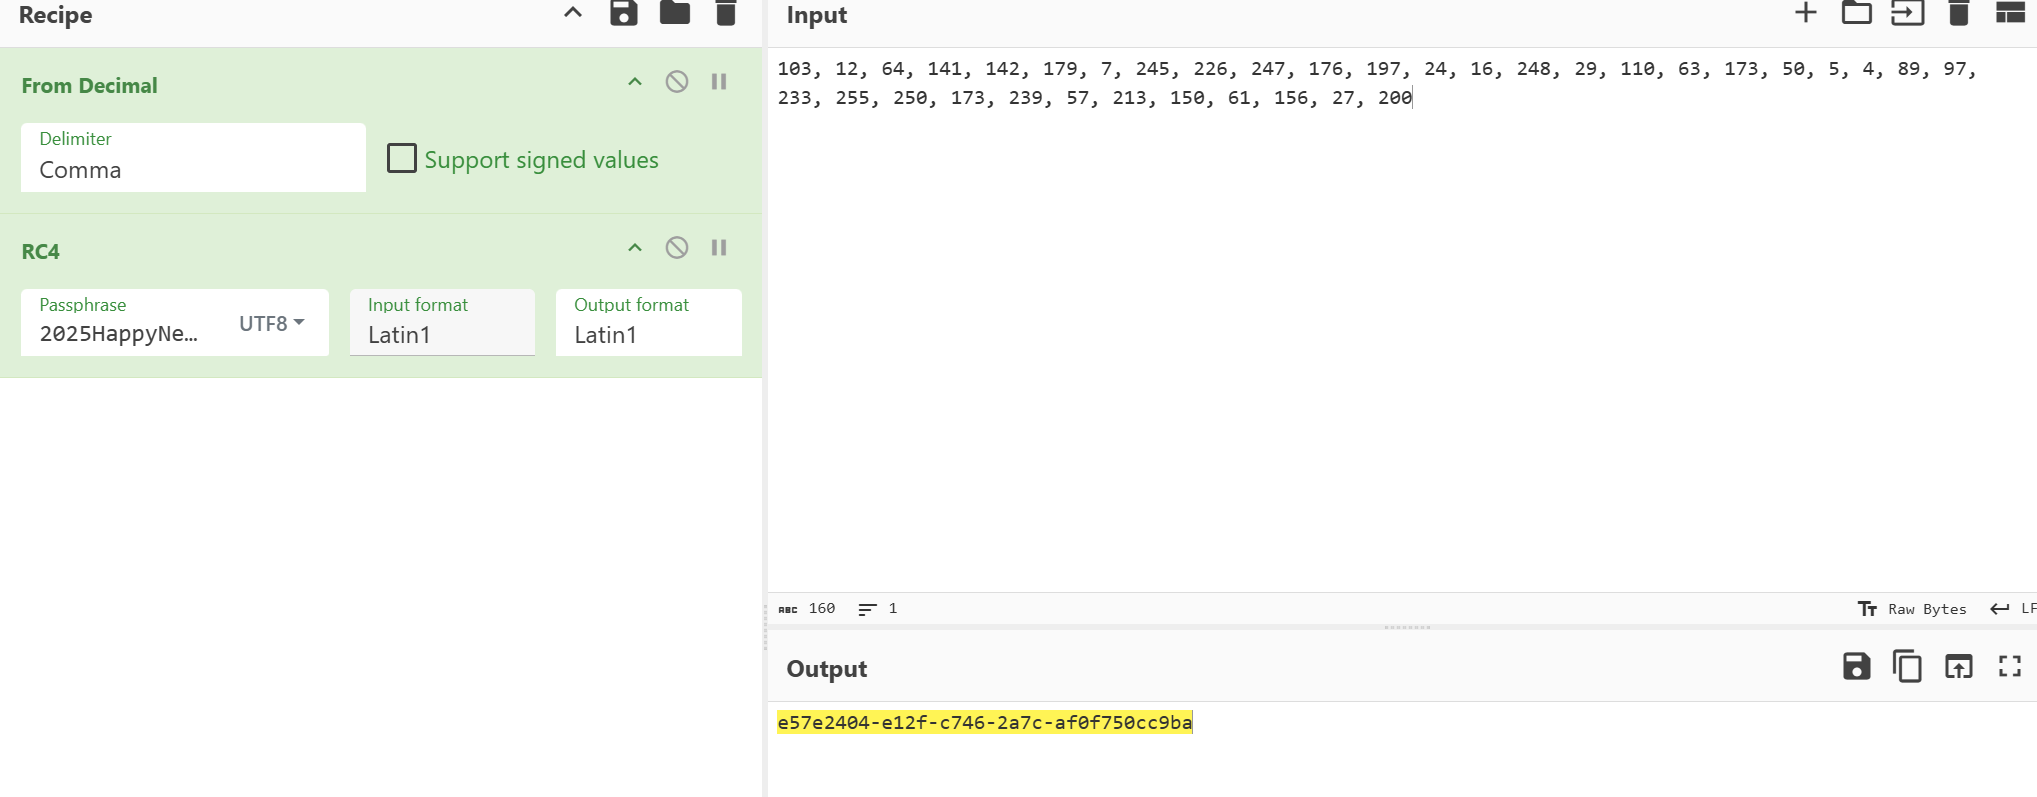This screenshot has height=797, width=2037.
Task: Open RC4 Output format dropdown
Action: tap(648, 323)
